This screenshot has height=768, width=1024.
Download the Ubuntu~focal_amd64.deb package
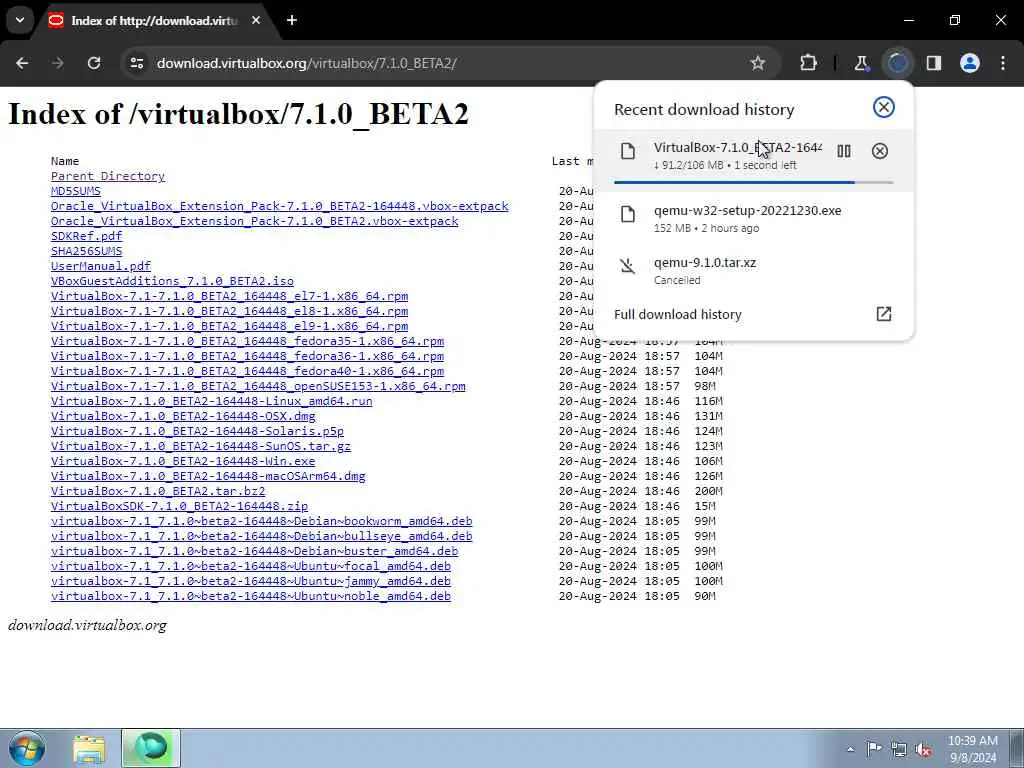coord(251,567)
